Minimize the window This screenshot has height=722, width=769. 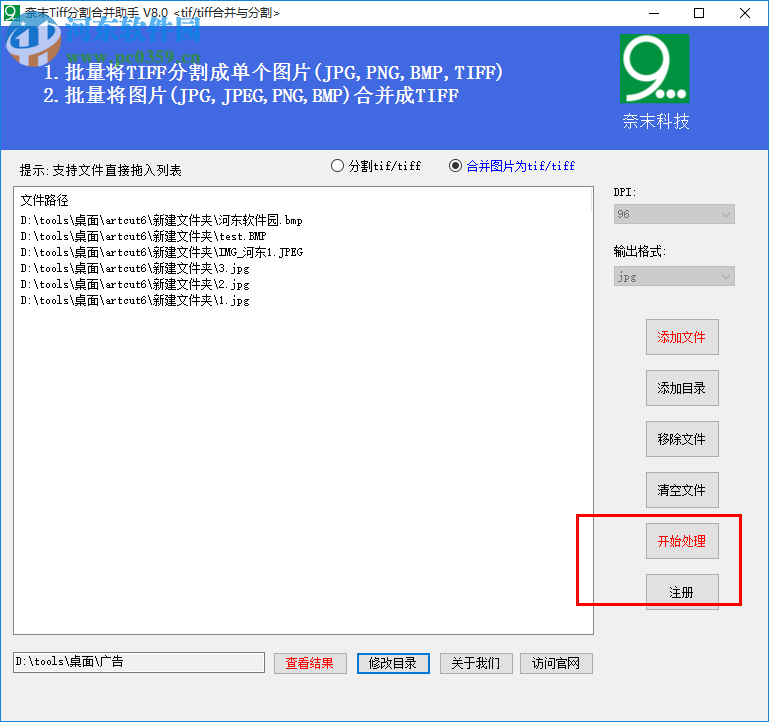point(654,13)
